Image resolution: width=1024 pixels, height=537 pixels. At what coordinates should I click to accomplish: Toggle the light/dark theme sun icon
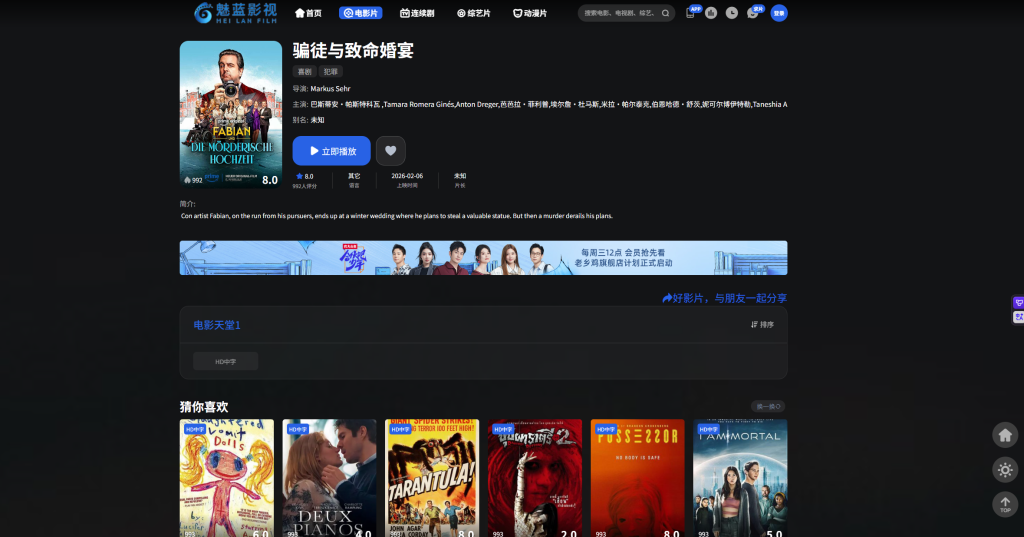pyautogui.click(x=1005, y=470)
